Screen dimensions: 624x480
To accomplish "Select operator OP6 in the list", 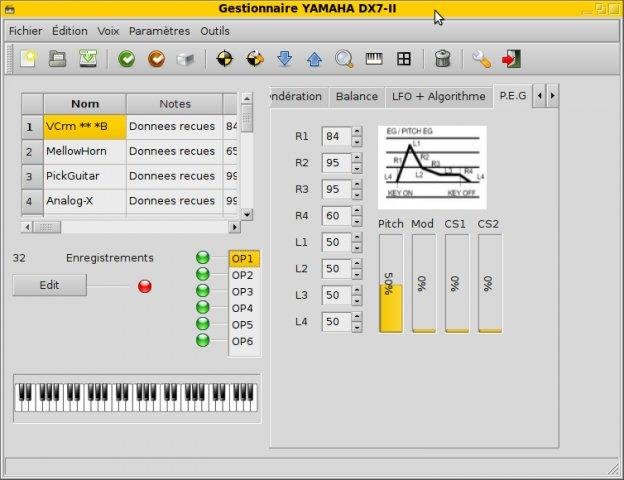I will tap(244, 341).
